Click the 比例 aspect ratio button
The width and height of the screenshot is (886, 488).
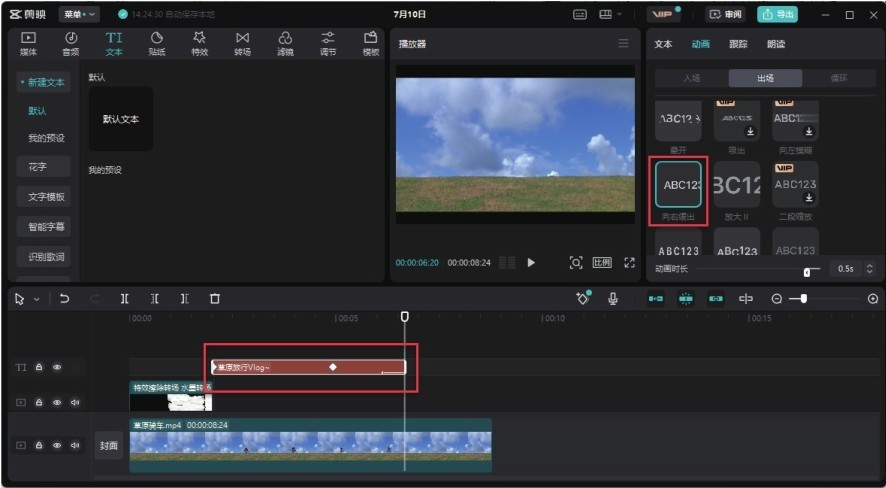tap(602, 263)
